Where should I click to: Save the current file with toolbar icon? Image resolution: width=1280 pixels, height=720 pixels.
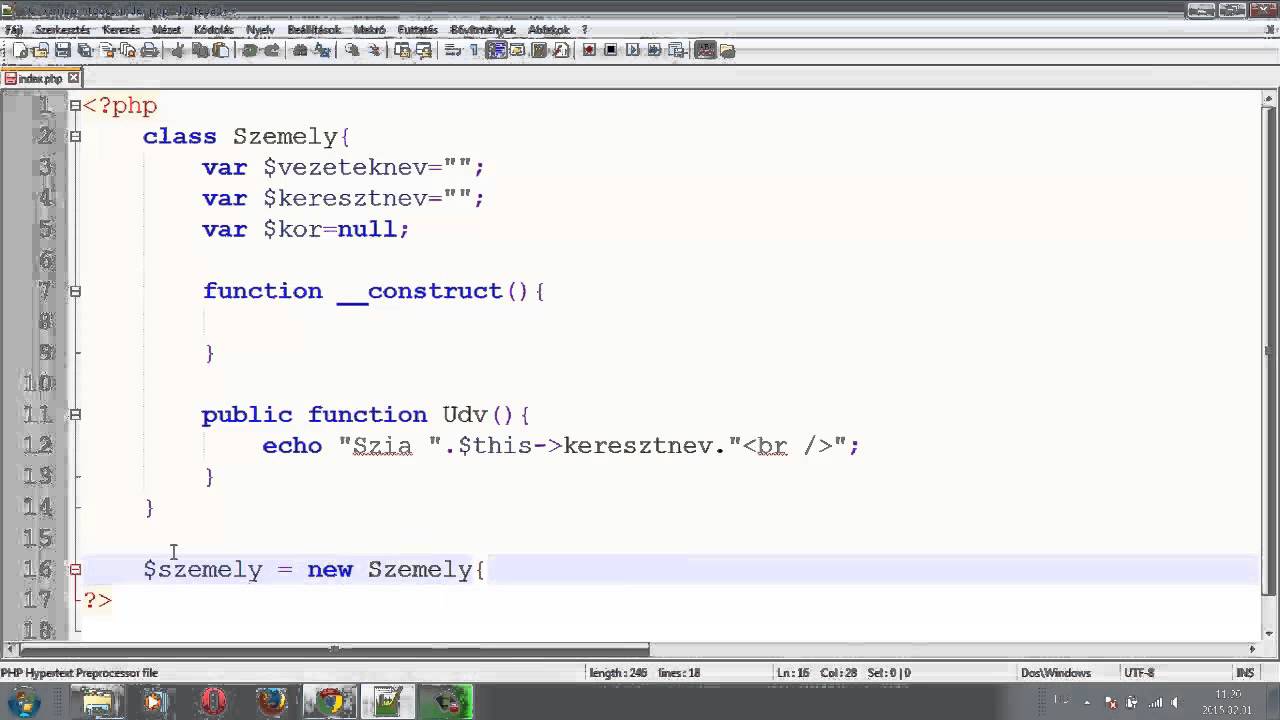63,50
